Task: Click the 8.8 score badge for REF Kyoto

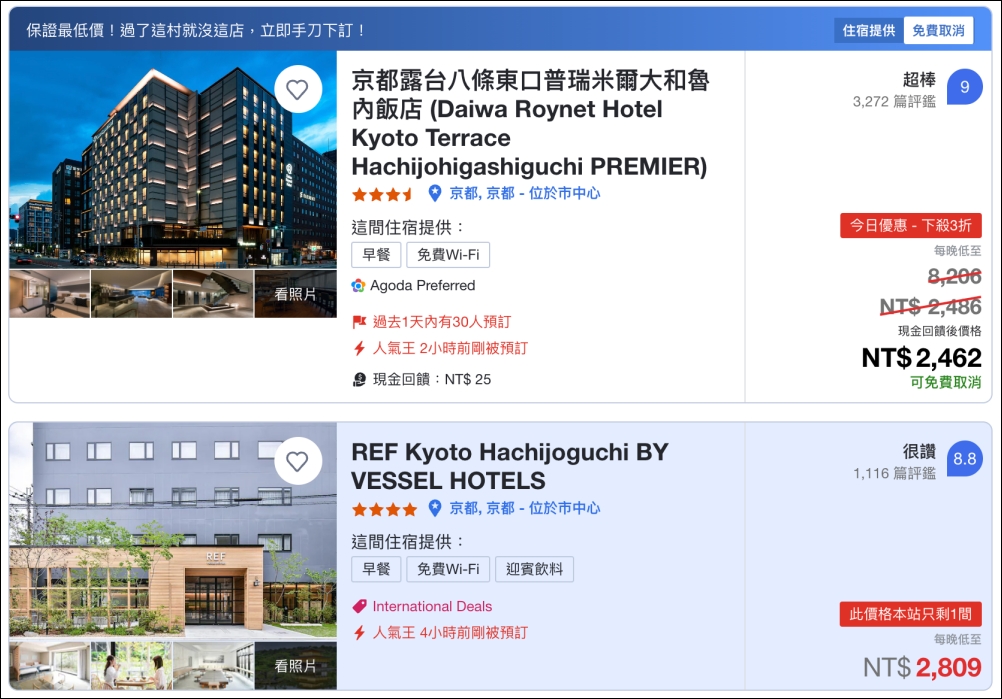Action: [x=964, y=459]
